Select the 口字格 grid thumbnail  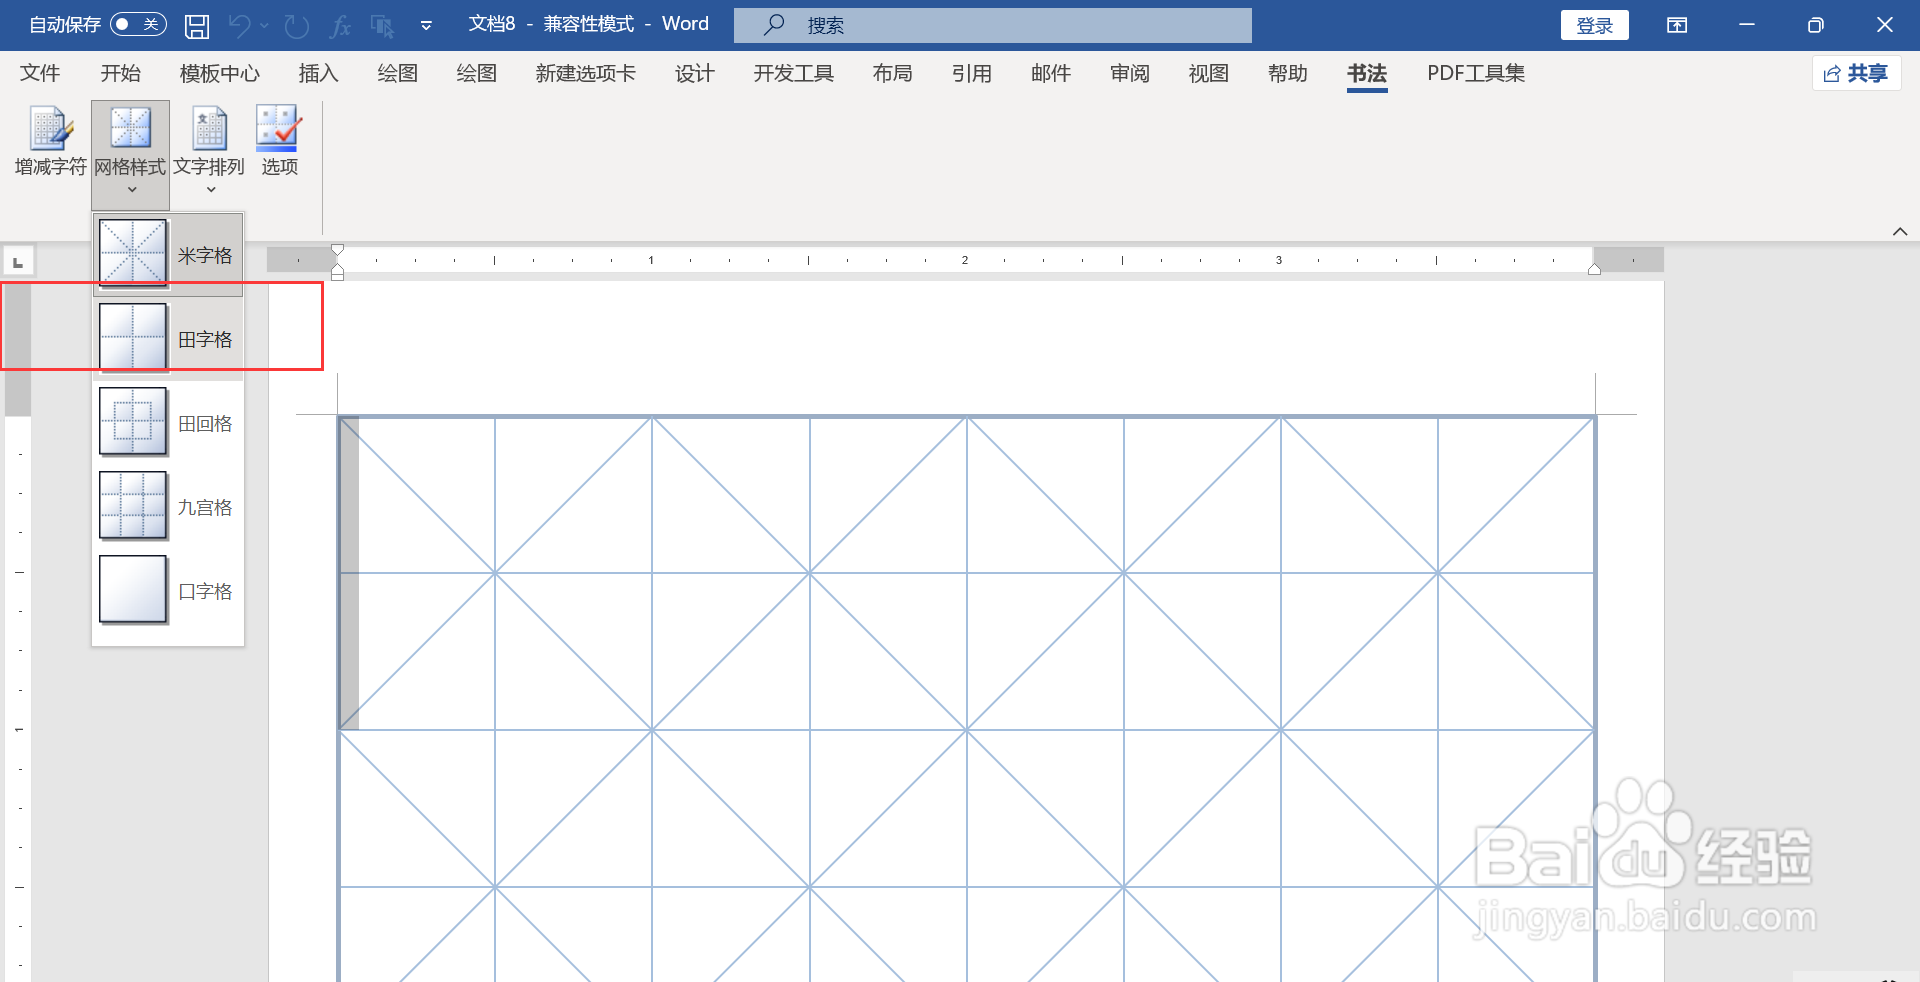coord(133,590)
